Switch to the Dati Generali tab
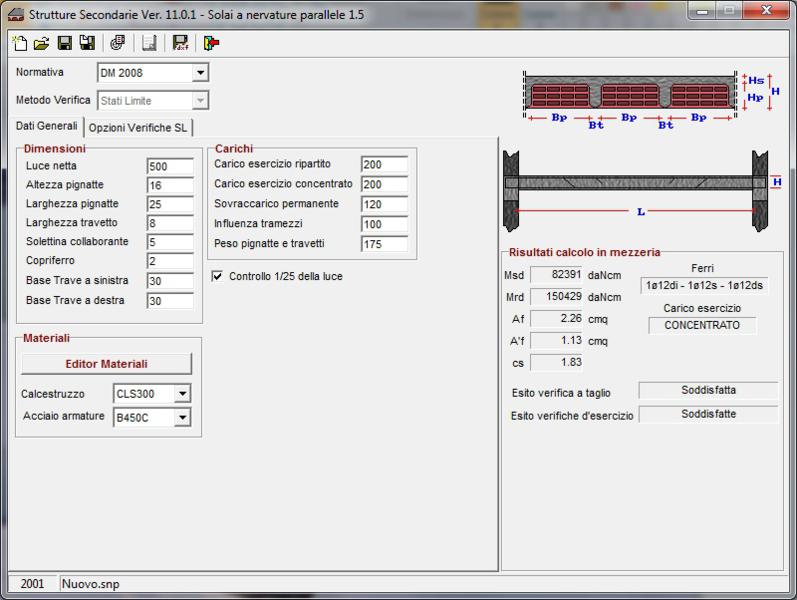 pos(46,126)
